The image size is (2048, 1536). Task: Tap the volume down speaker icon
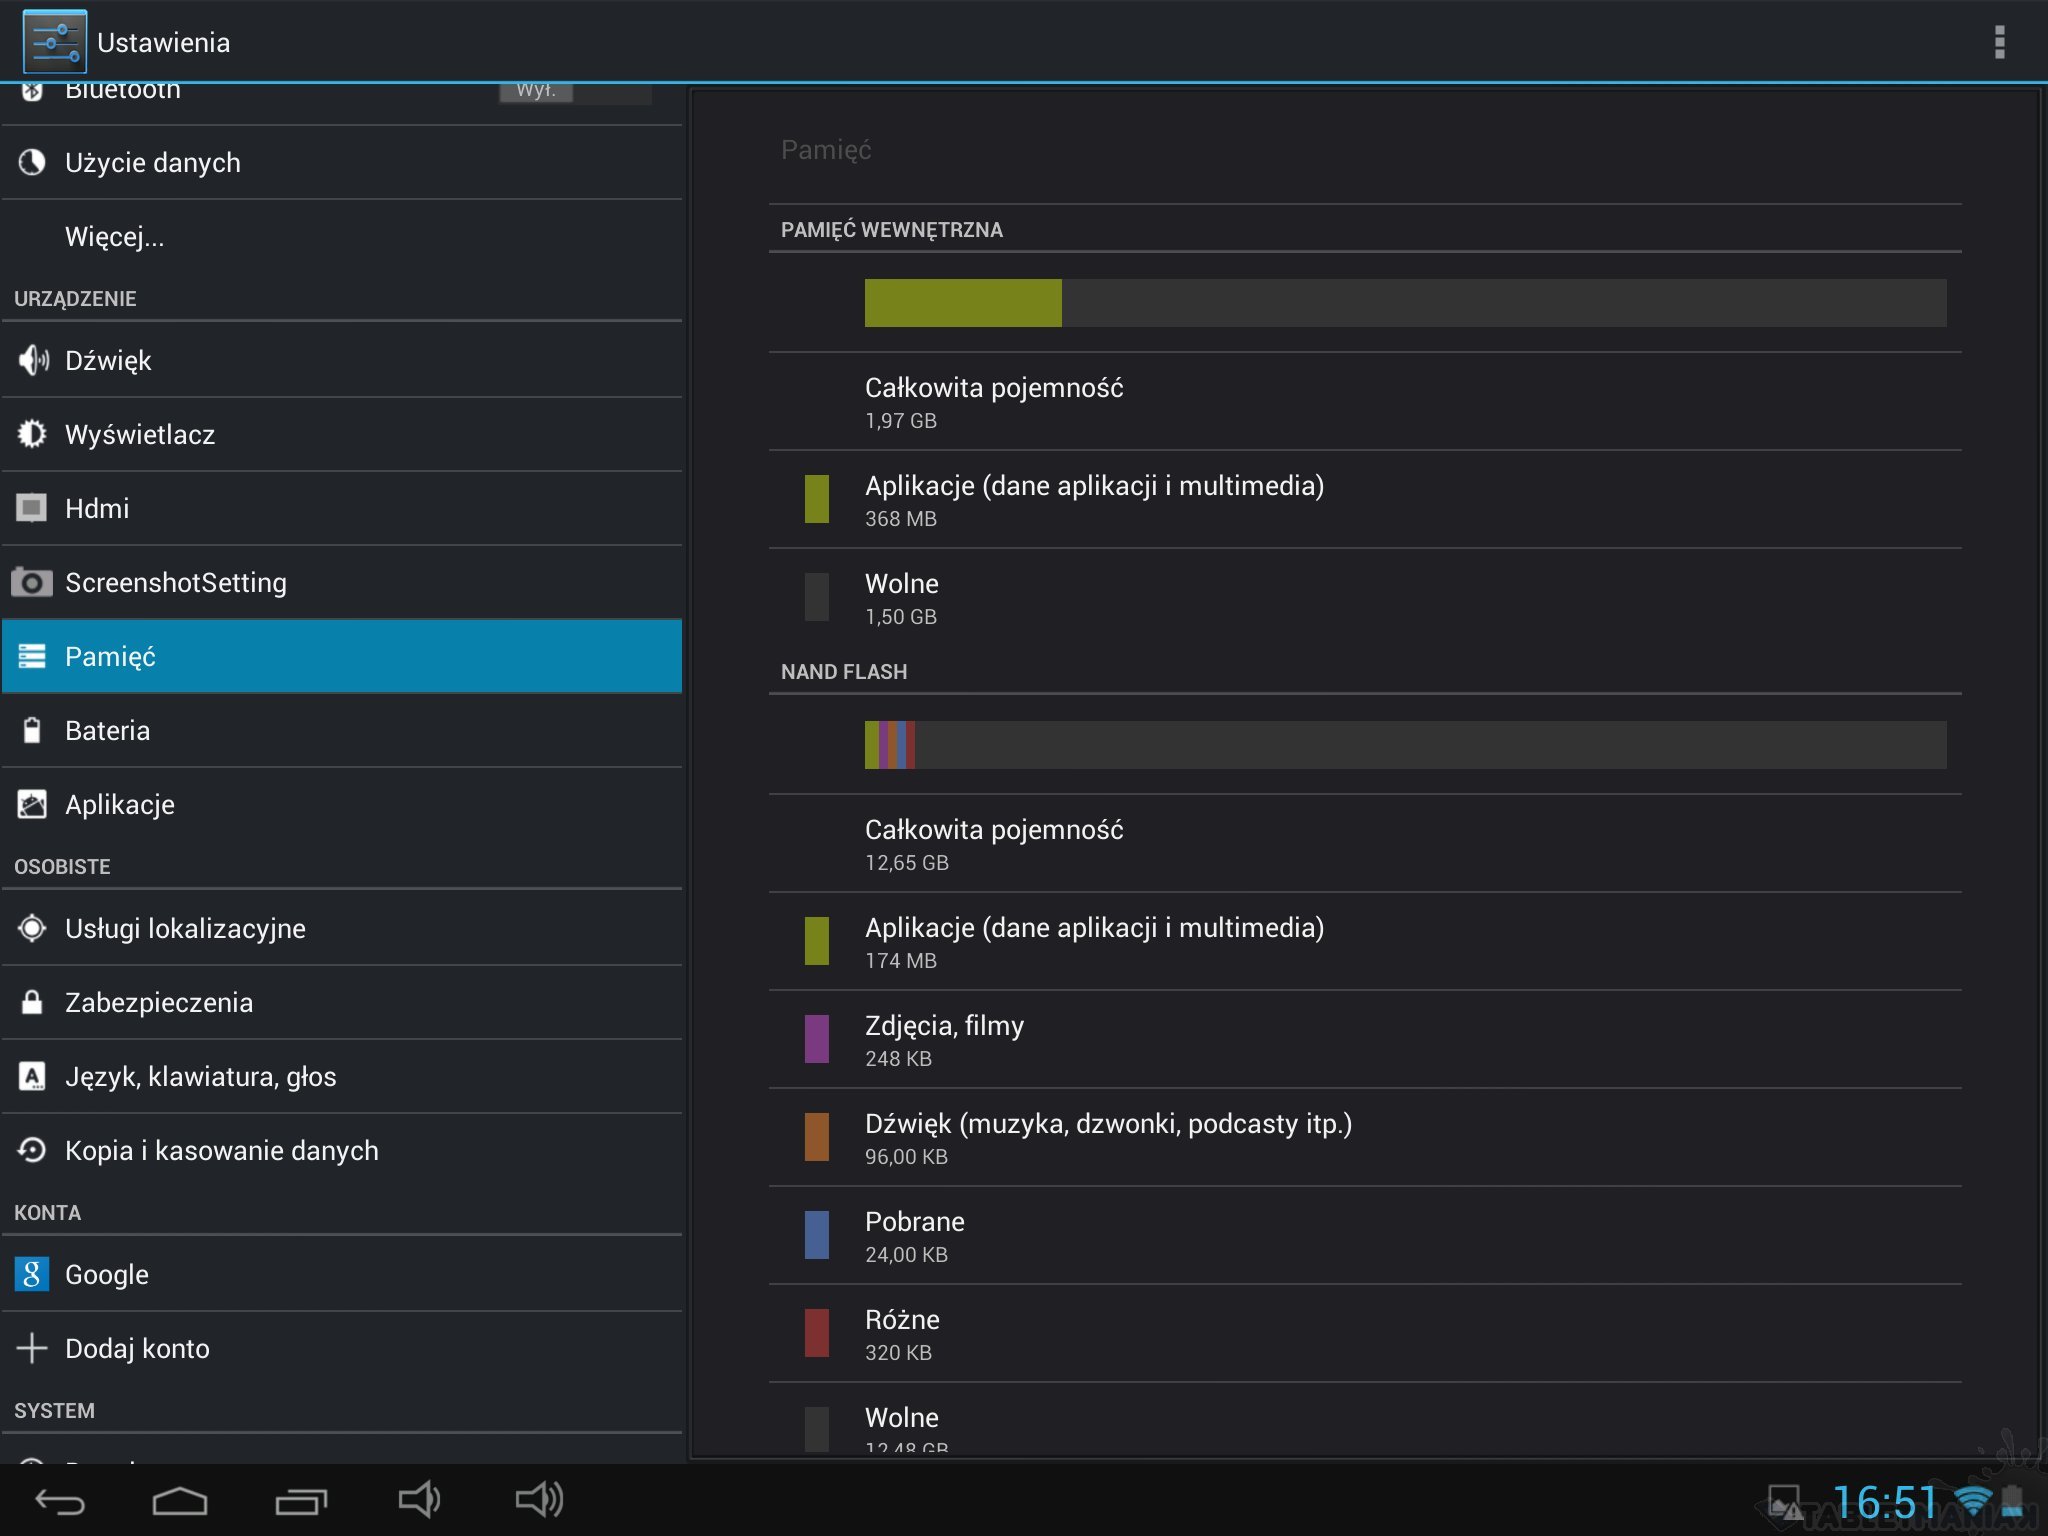tap(418, 1499)
